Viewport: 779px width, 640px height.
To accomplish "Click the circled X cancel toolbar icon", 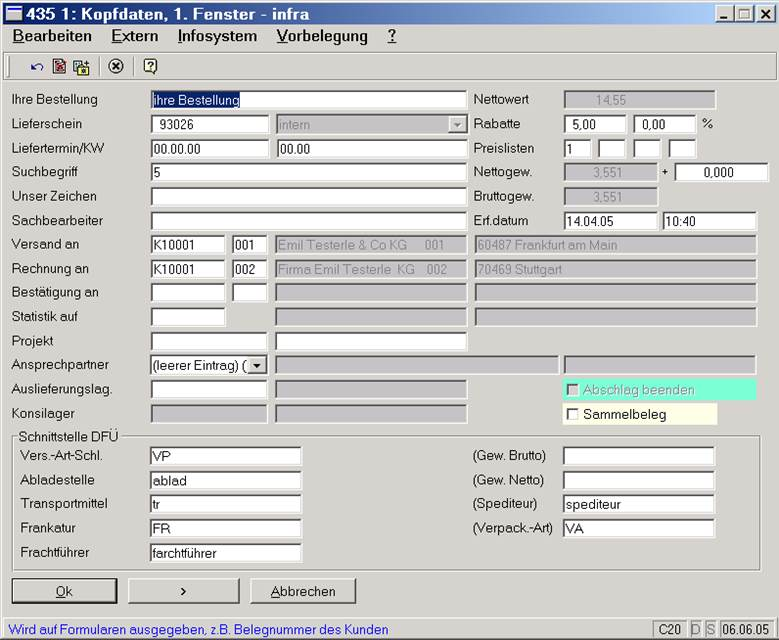I will (116, 67).
